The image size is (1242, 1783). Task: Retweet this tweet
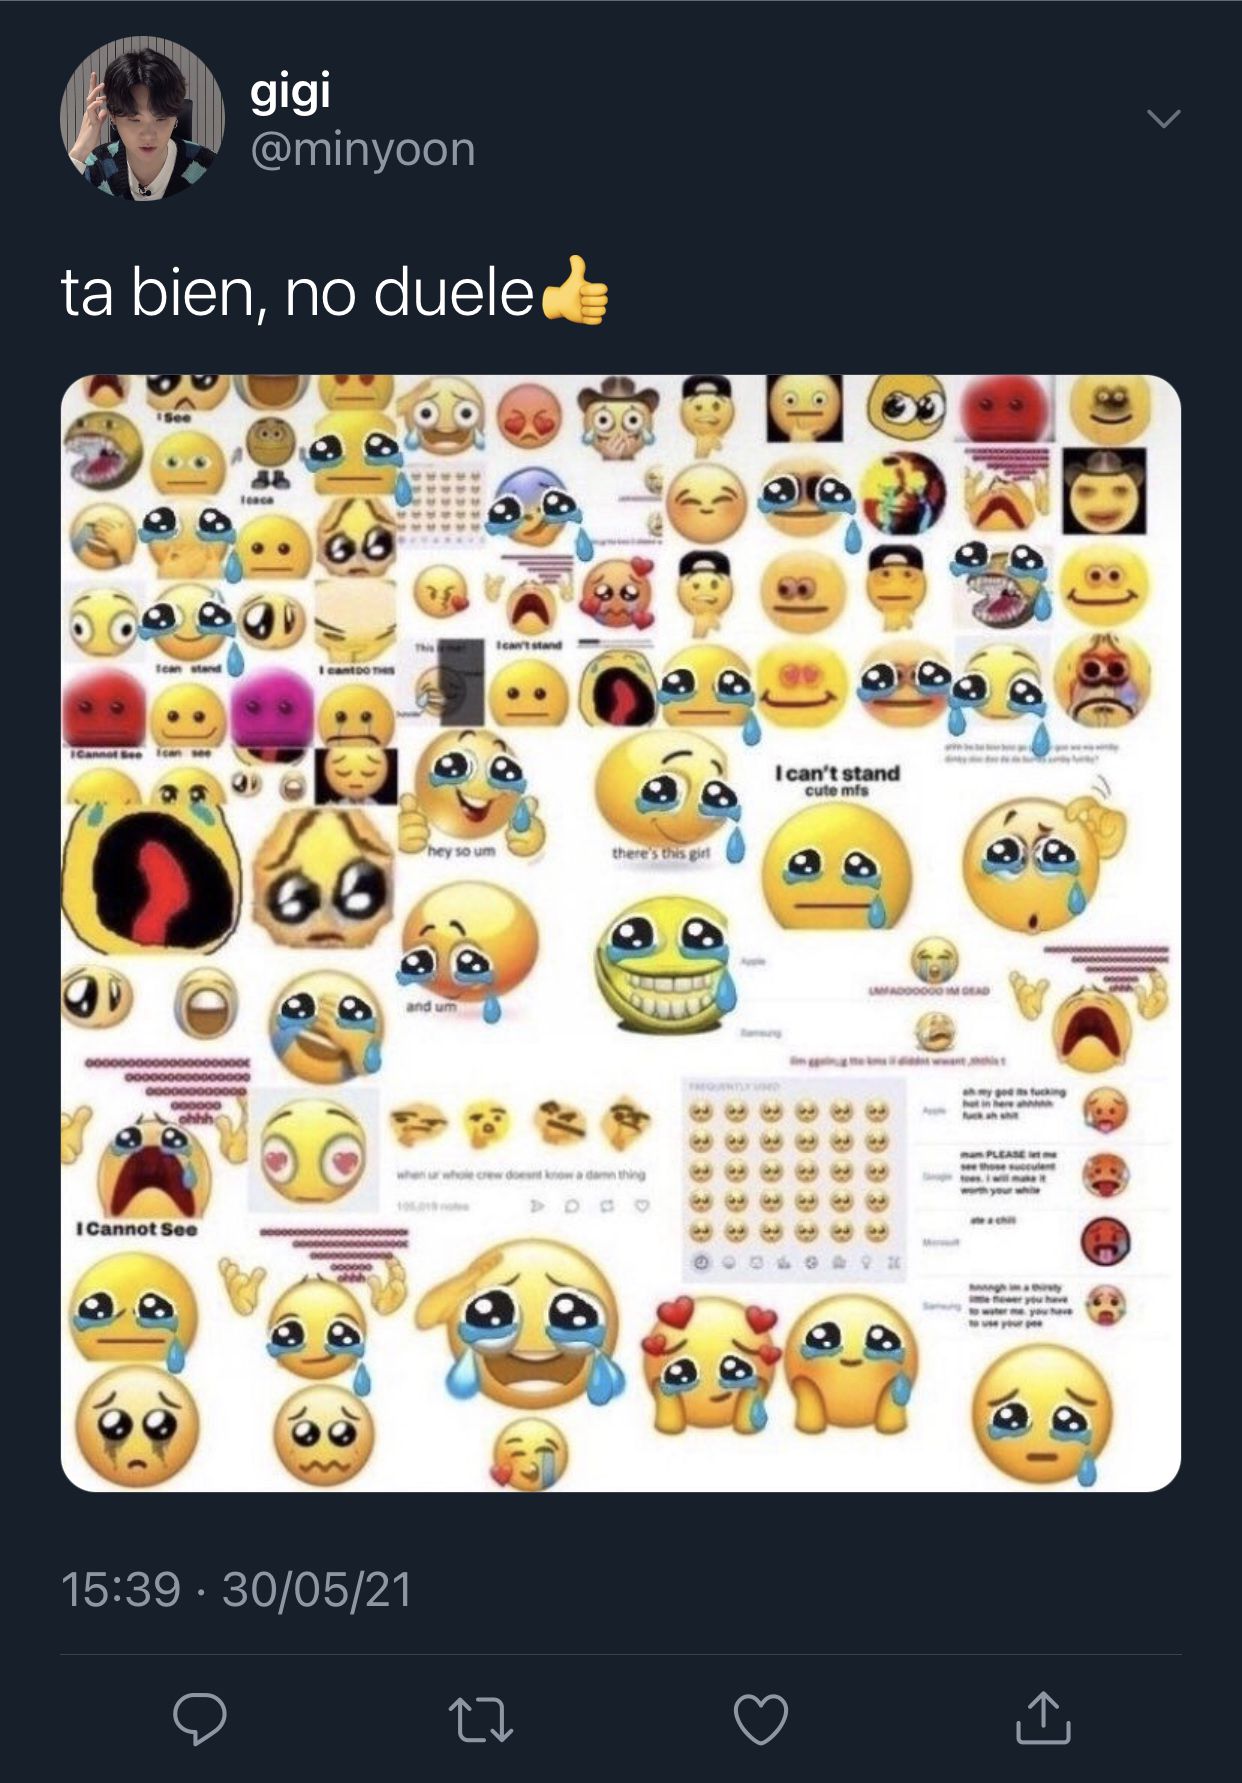coord(481,1719)
